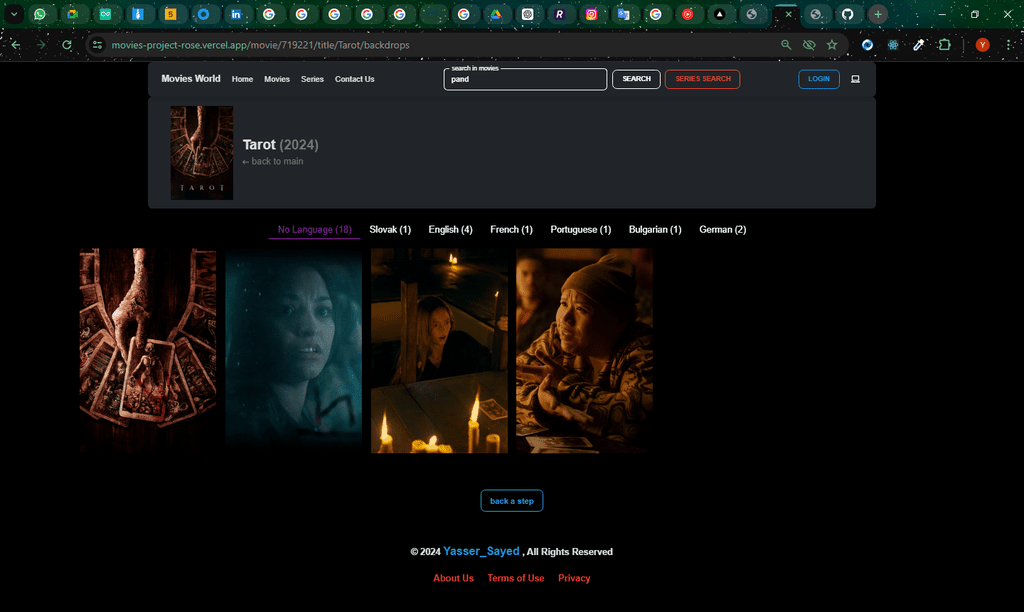Open the About Us footer link
Viewport: 1024px width, 612px height.
(x=453, y=578)
